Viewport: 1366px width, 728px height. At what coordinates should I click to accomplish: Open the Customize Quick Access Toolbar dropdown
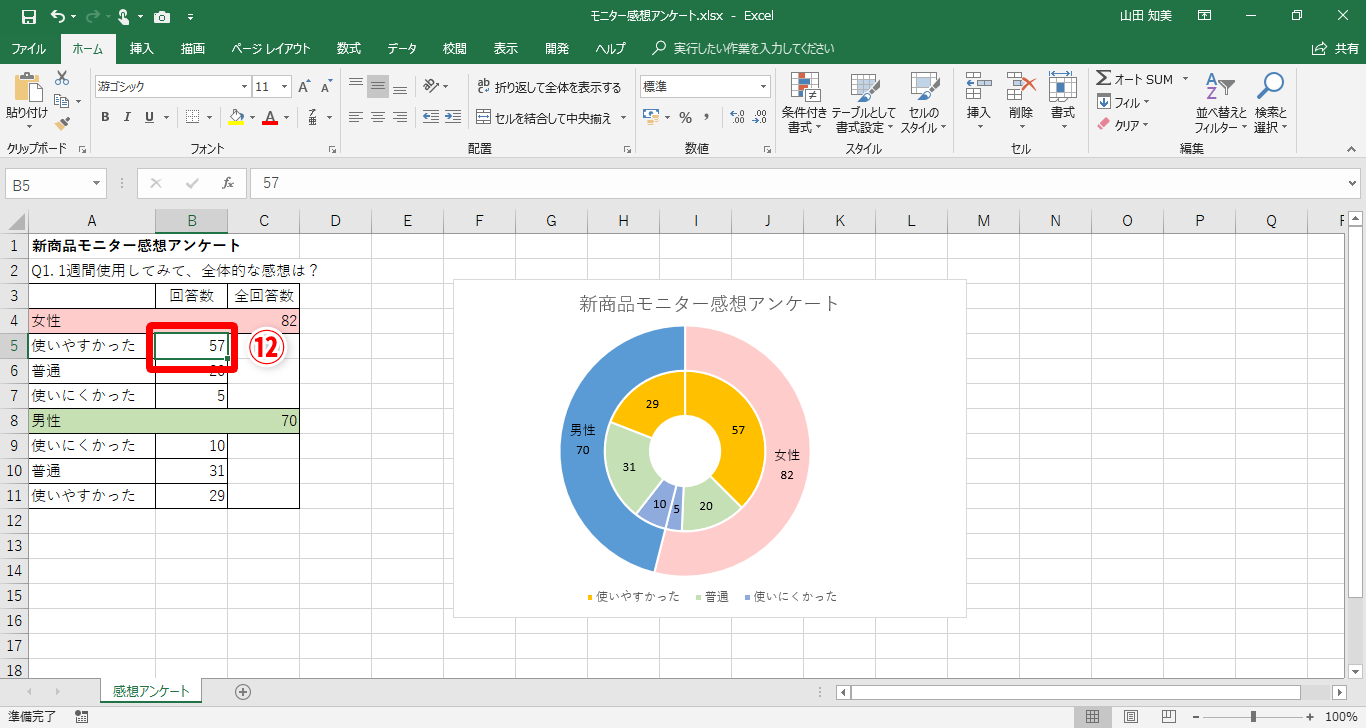[x=191, y=16]
